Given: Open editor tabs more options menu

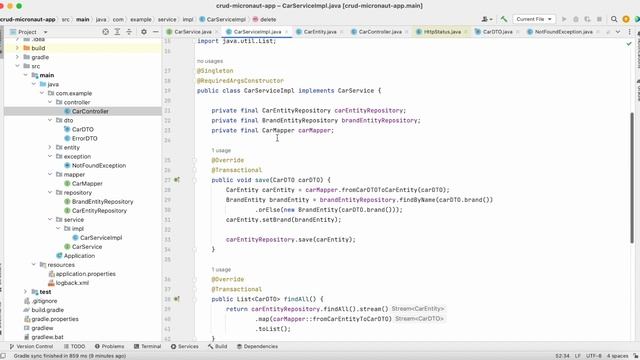Looking at the screenshot, I should tap(629, 32).
